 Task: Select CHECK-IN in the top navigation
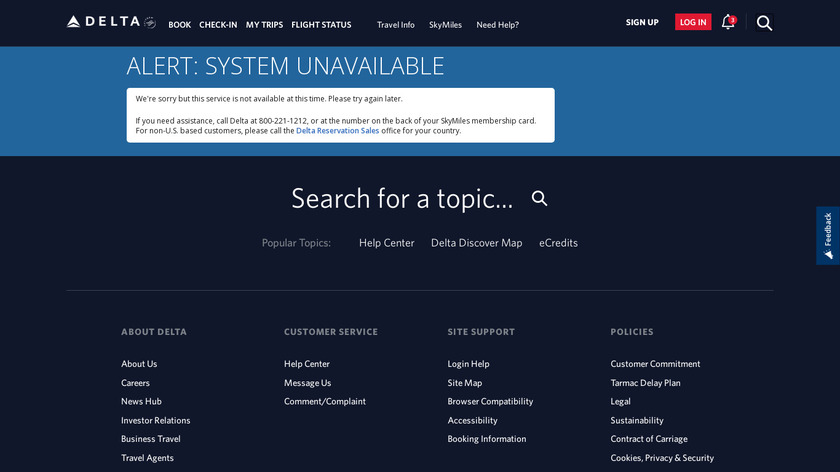click(218, 25)
